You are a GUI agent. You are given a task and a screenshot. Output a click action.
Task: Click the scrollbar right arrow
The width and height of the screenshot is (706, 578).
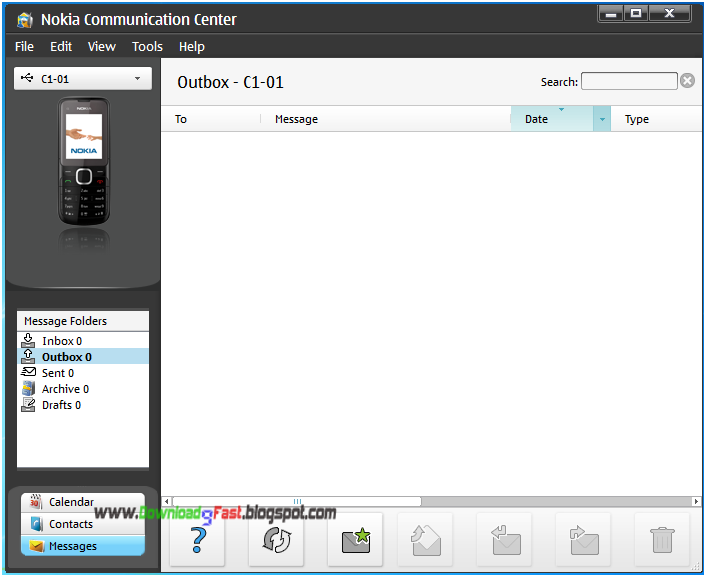click(x=697, y=501)
